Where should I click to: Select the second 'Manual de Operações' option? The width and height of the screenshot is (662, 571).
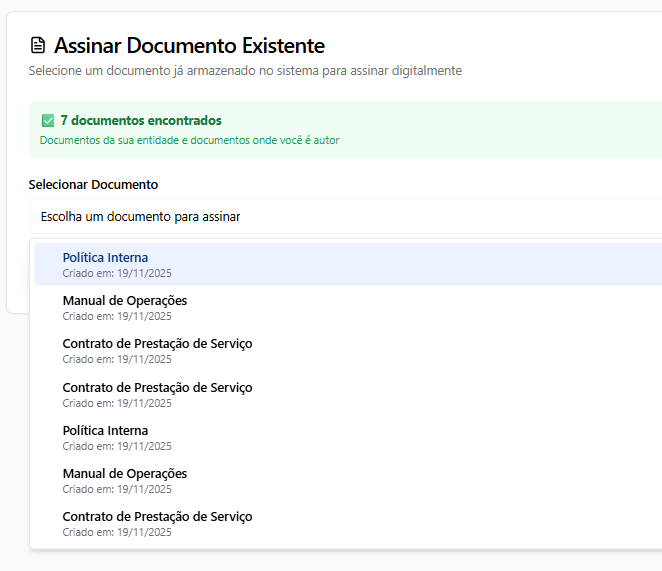tap(124, 473)
